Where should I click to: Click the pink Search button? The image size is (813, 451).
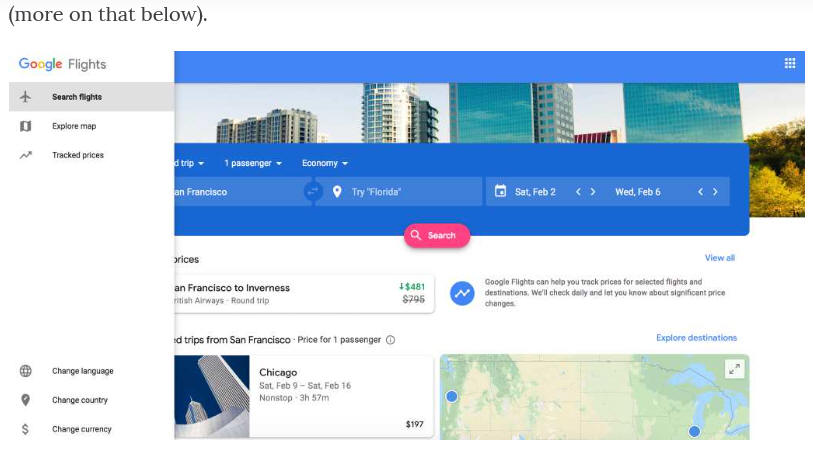437,235
